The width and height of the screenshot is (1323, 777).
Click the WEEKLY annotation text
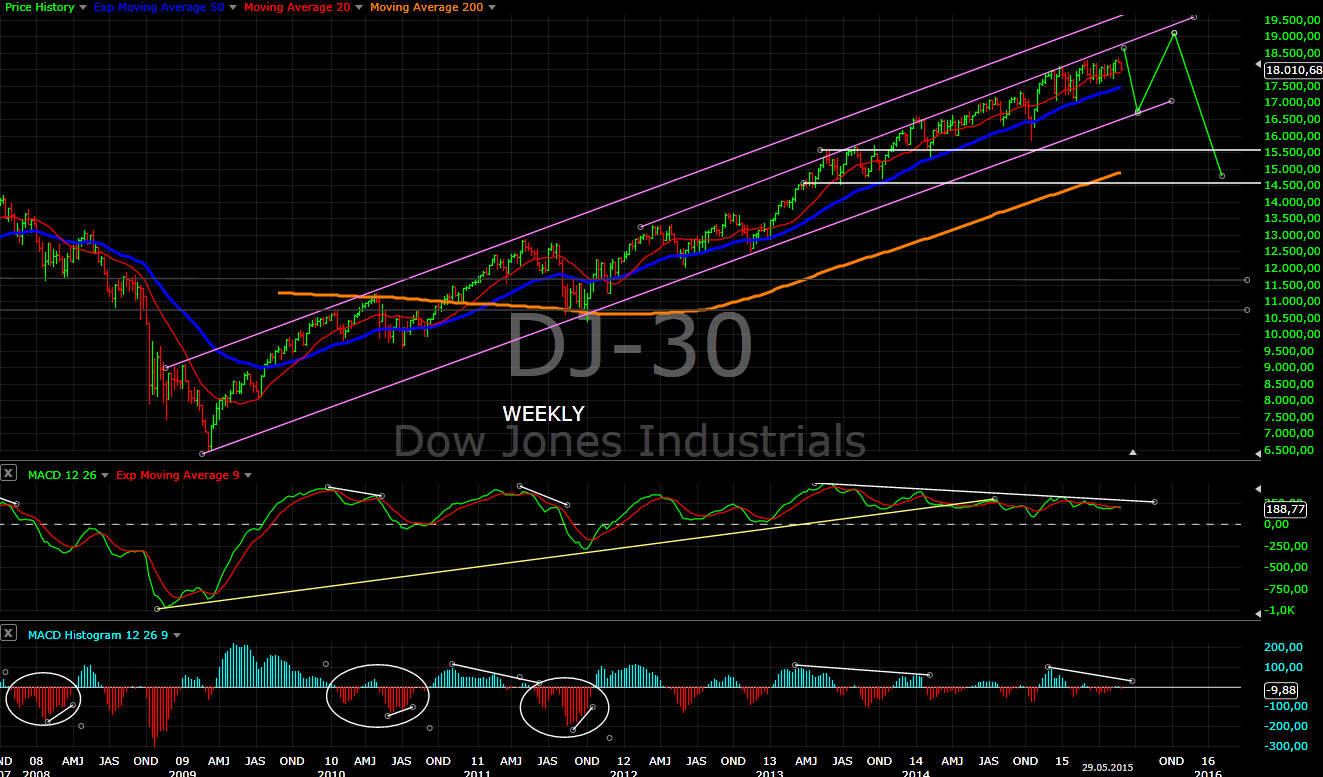click(543, 413)
